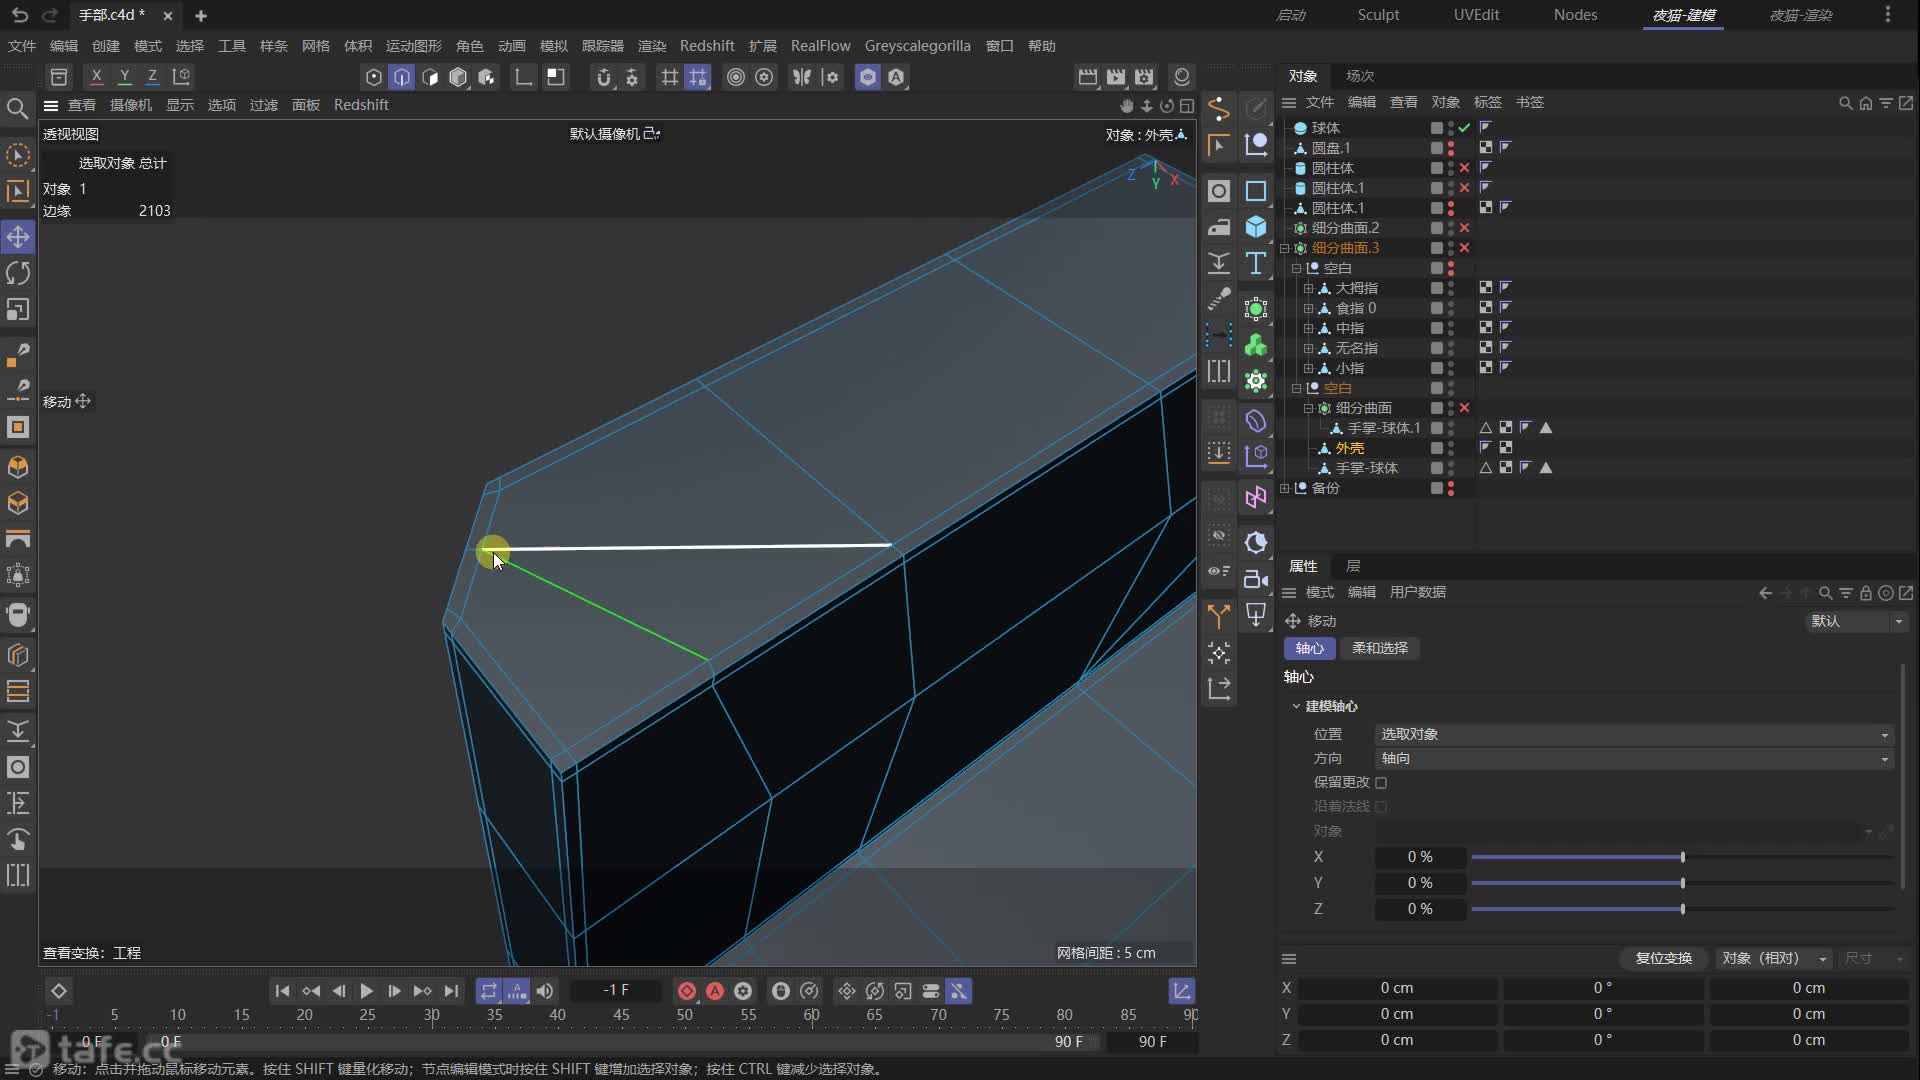Toggle green check enable for 球体
The height and width of the screenshot is (1080, 1920).
point(1465,128)
